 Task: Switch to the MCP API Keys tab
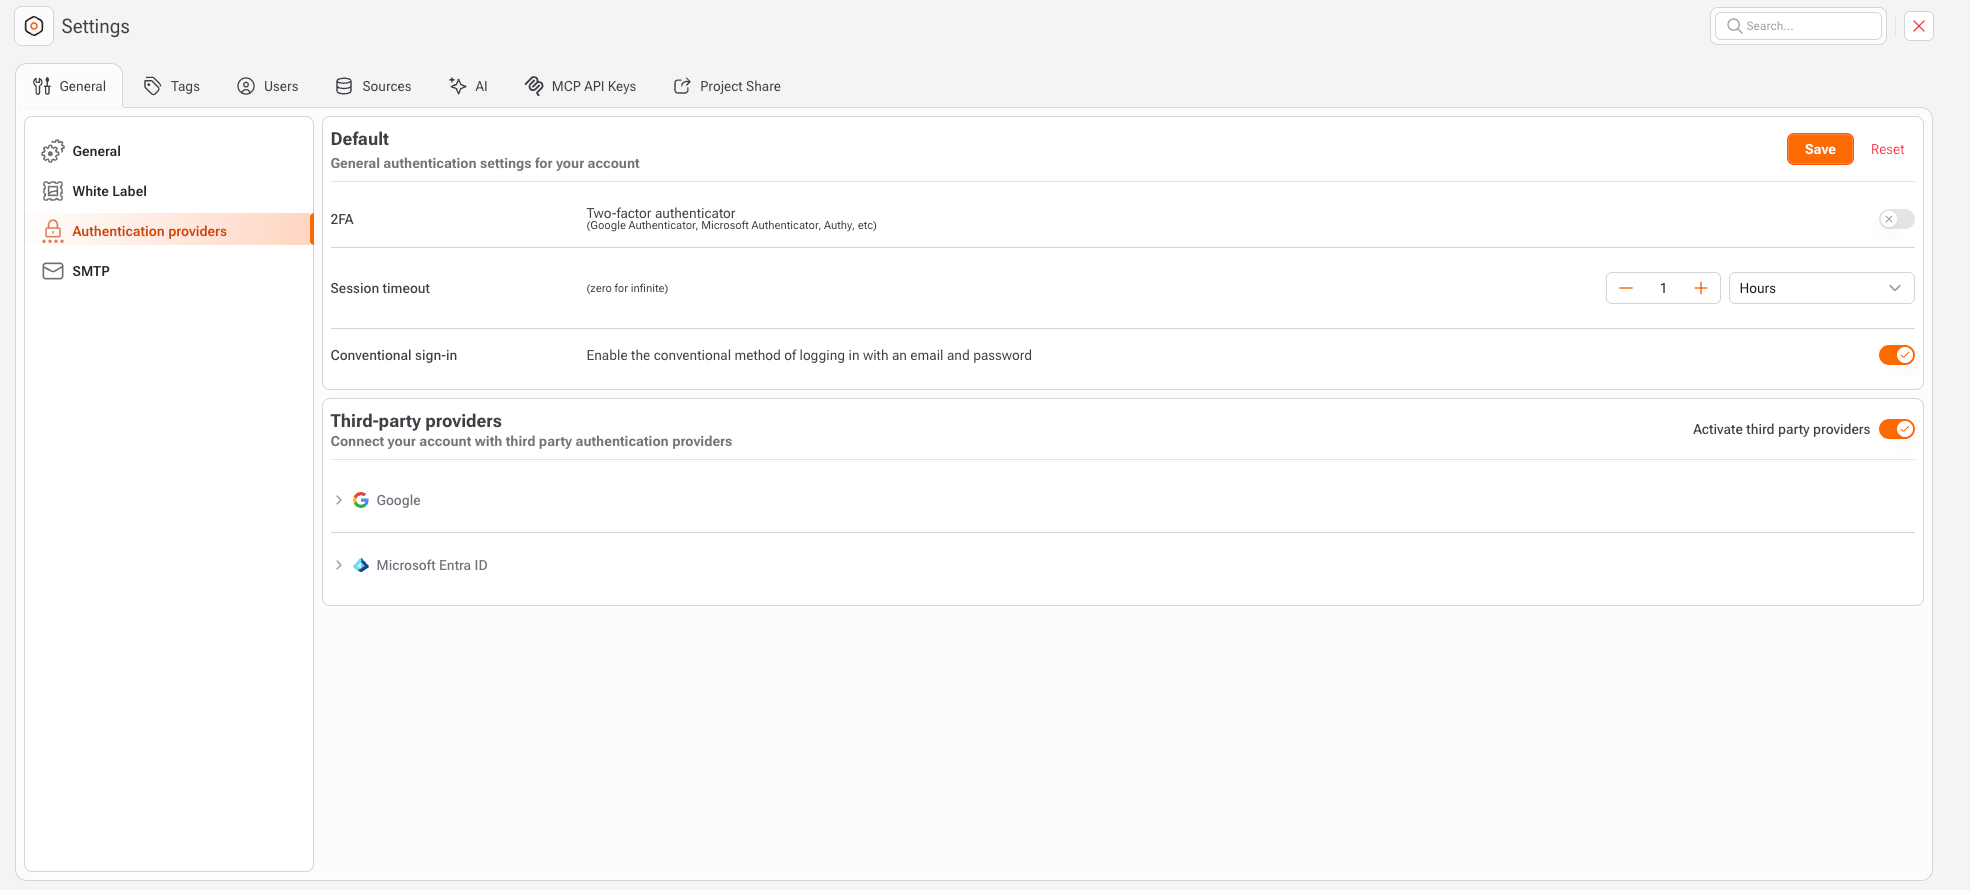[581, 86]
